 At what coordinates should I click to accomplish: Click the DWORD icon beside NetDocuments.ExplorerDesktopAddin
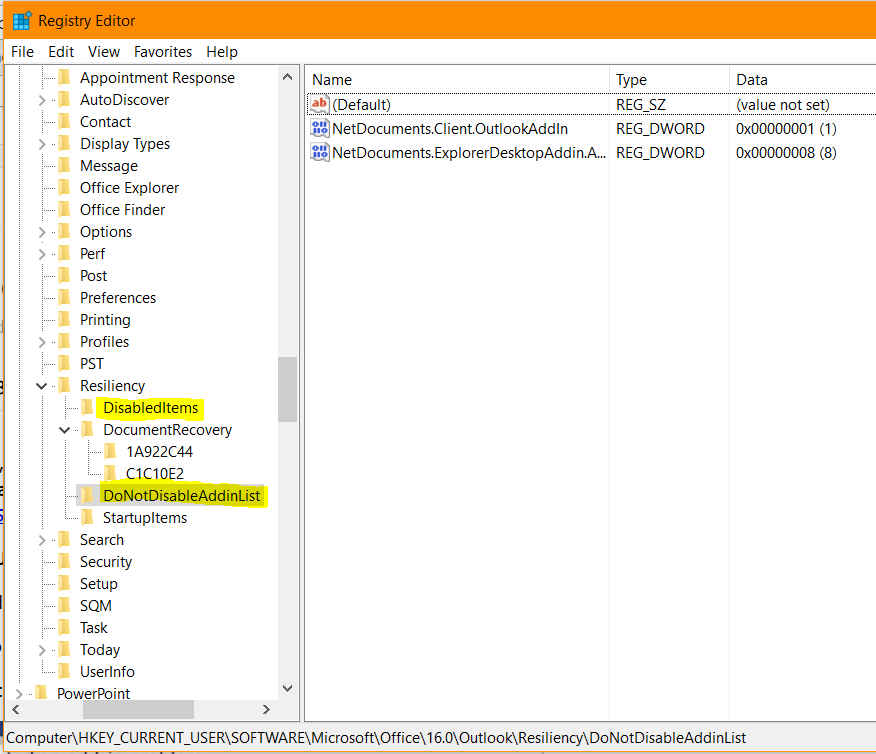[319, 152]
